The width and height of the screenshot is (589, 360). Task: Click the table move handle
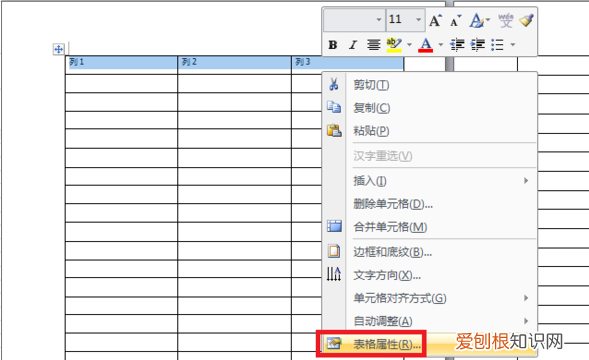point(59,49)
